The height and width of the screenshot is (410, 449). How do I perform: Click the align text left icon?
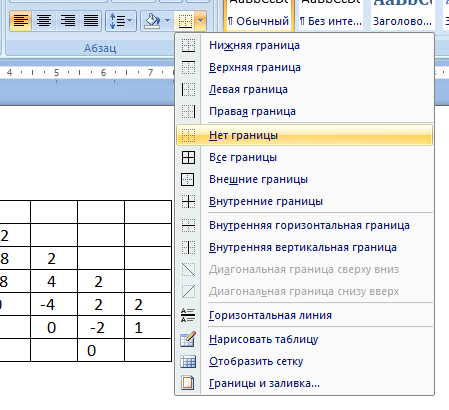[x=21, y=21]
